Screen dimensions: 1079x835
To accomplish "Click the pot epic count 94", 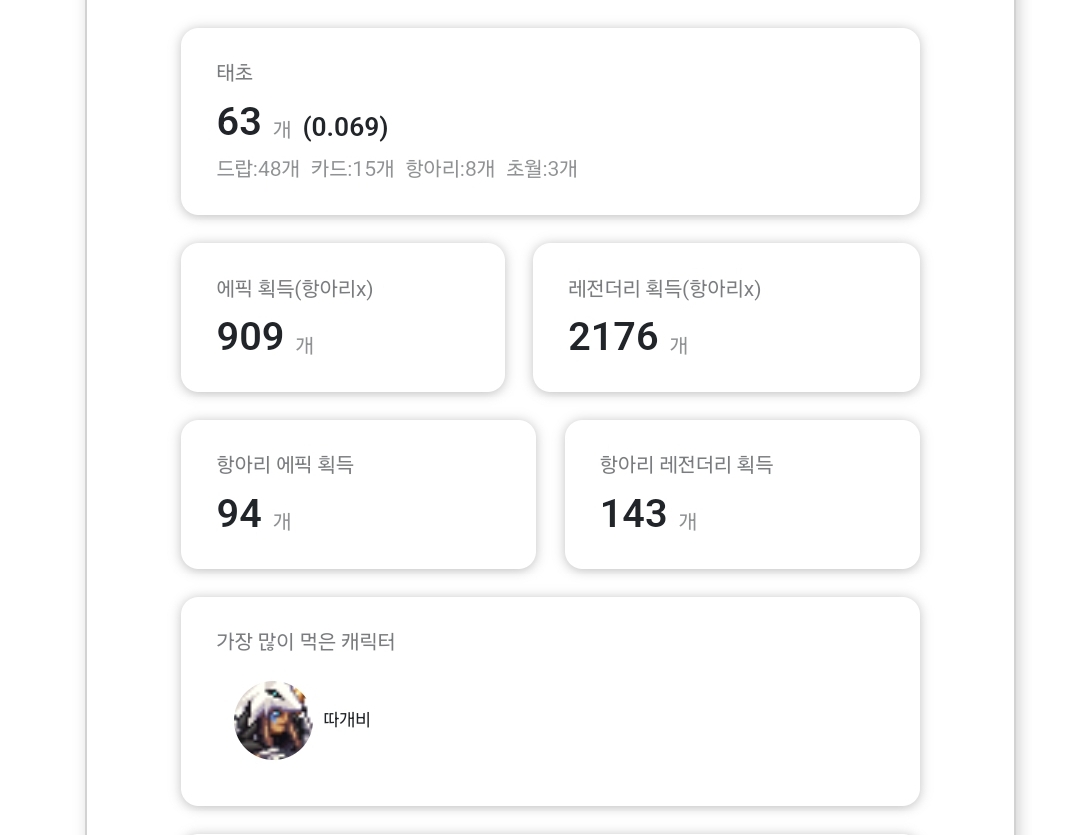I will 239,514.
